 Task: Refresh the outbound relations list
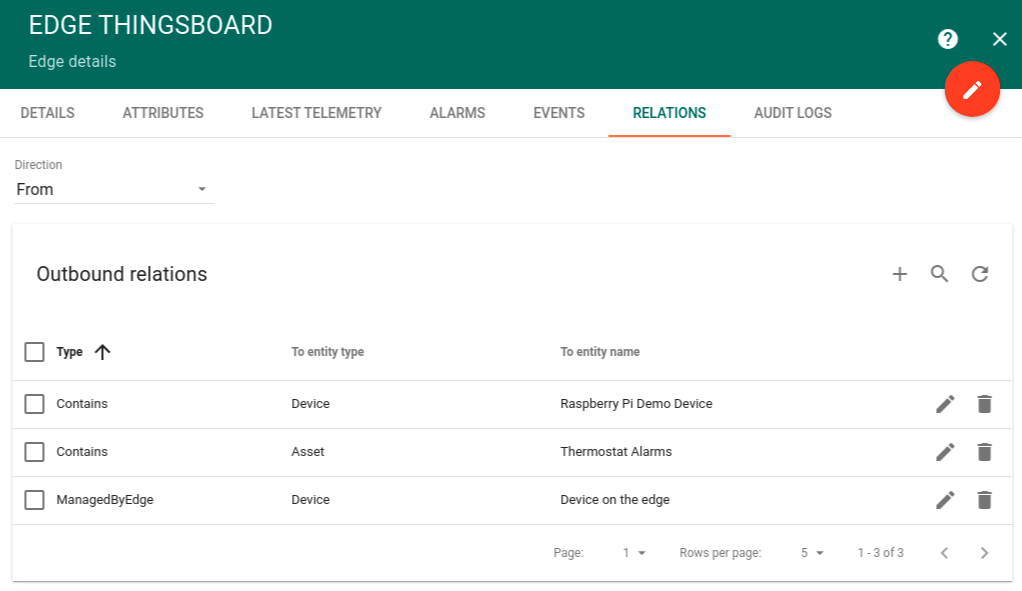[x=980, y=274]
